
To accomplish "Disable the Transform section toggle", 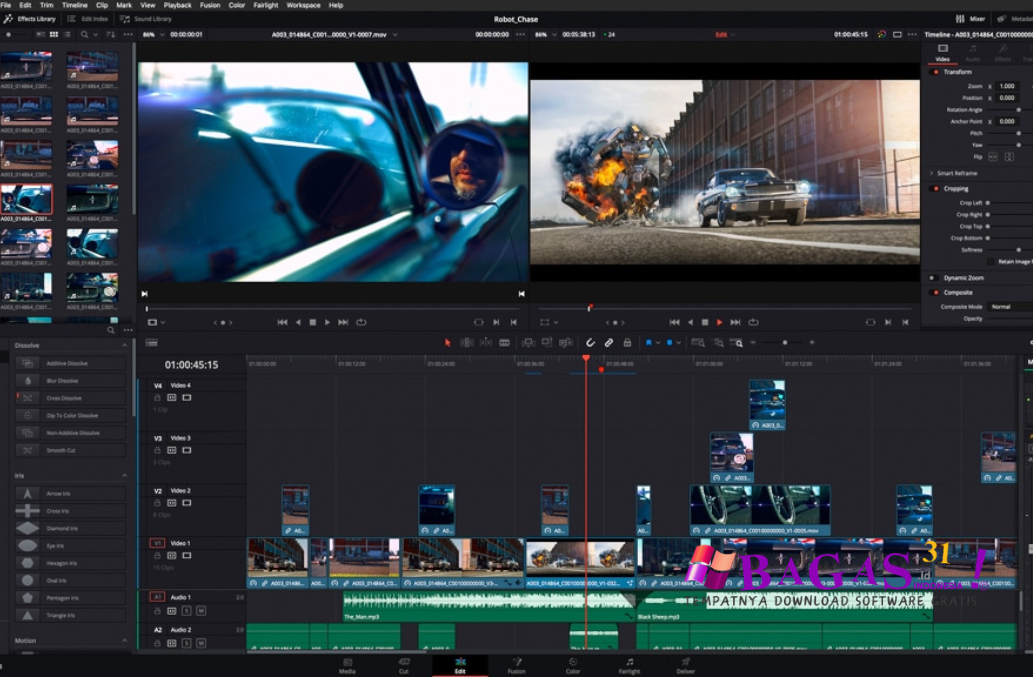I will tap(935, 72).
